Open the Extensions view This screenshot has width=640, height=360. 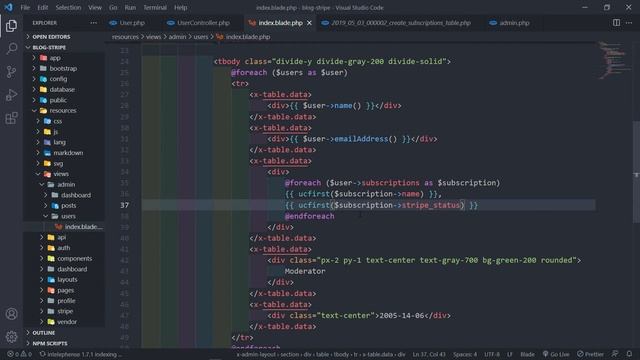tap(11, 118)
